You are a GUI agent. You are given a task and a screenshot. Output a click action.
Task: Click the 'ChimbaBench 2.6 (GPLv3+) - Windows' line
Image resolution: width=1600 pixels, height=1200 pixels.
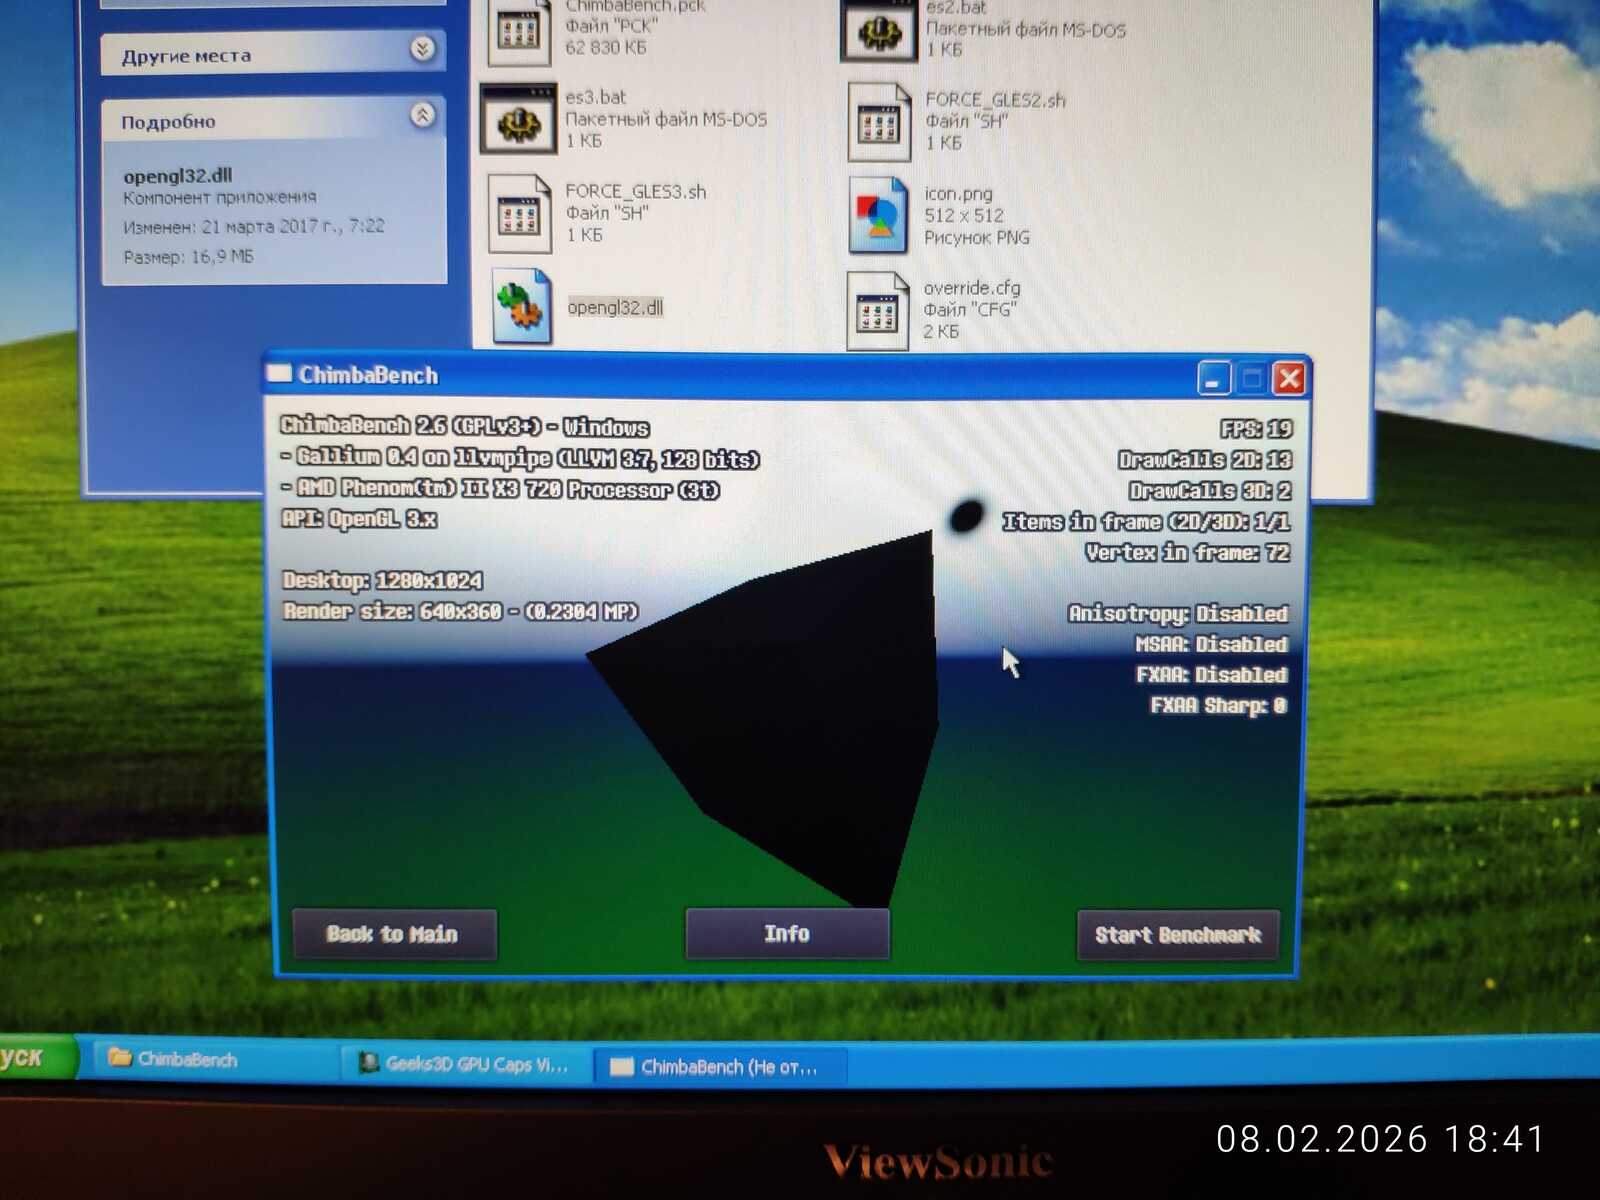465,427
